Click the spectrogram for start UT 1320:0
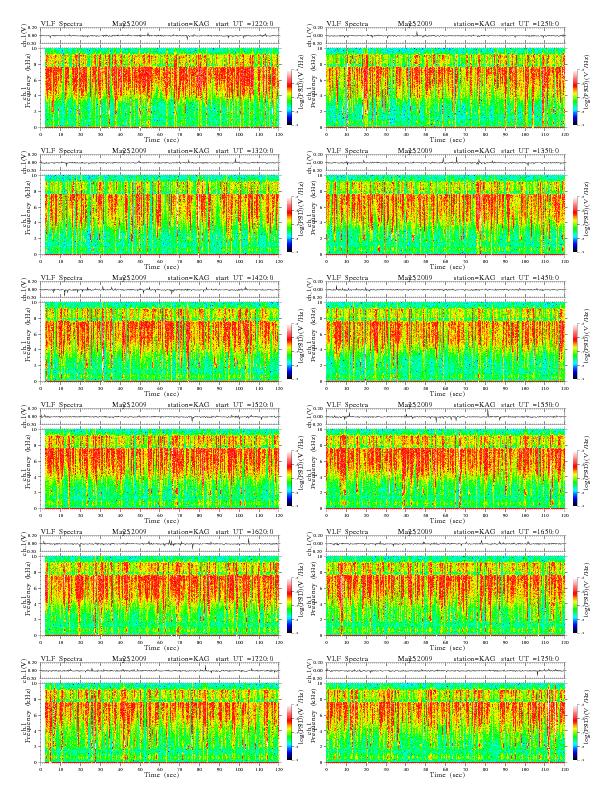The width and height of the screenshot is (612, 792). pyautogui.click(x=160, y=215)
